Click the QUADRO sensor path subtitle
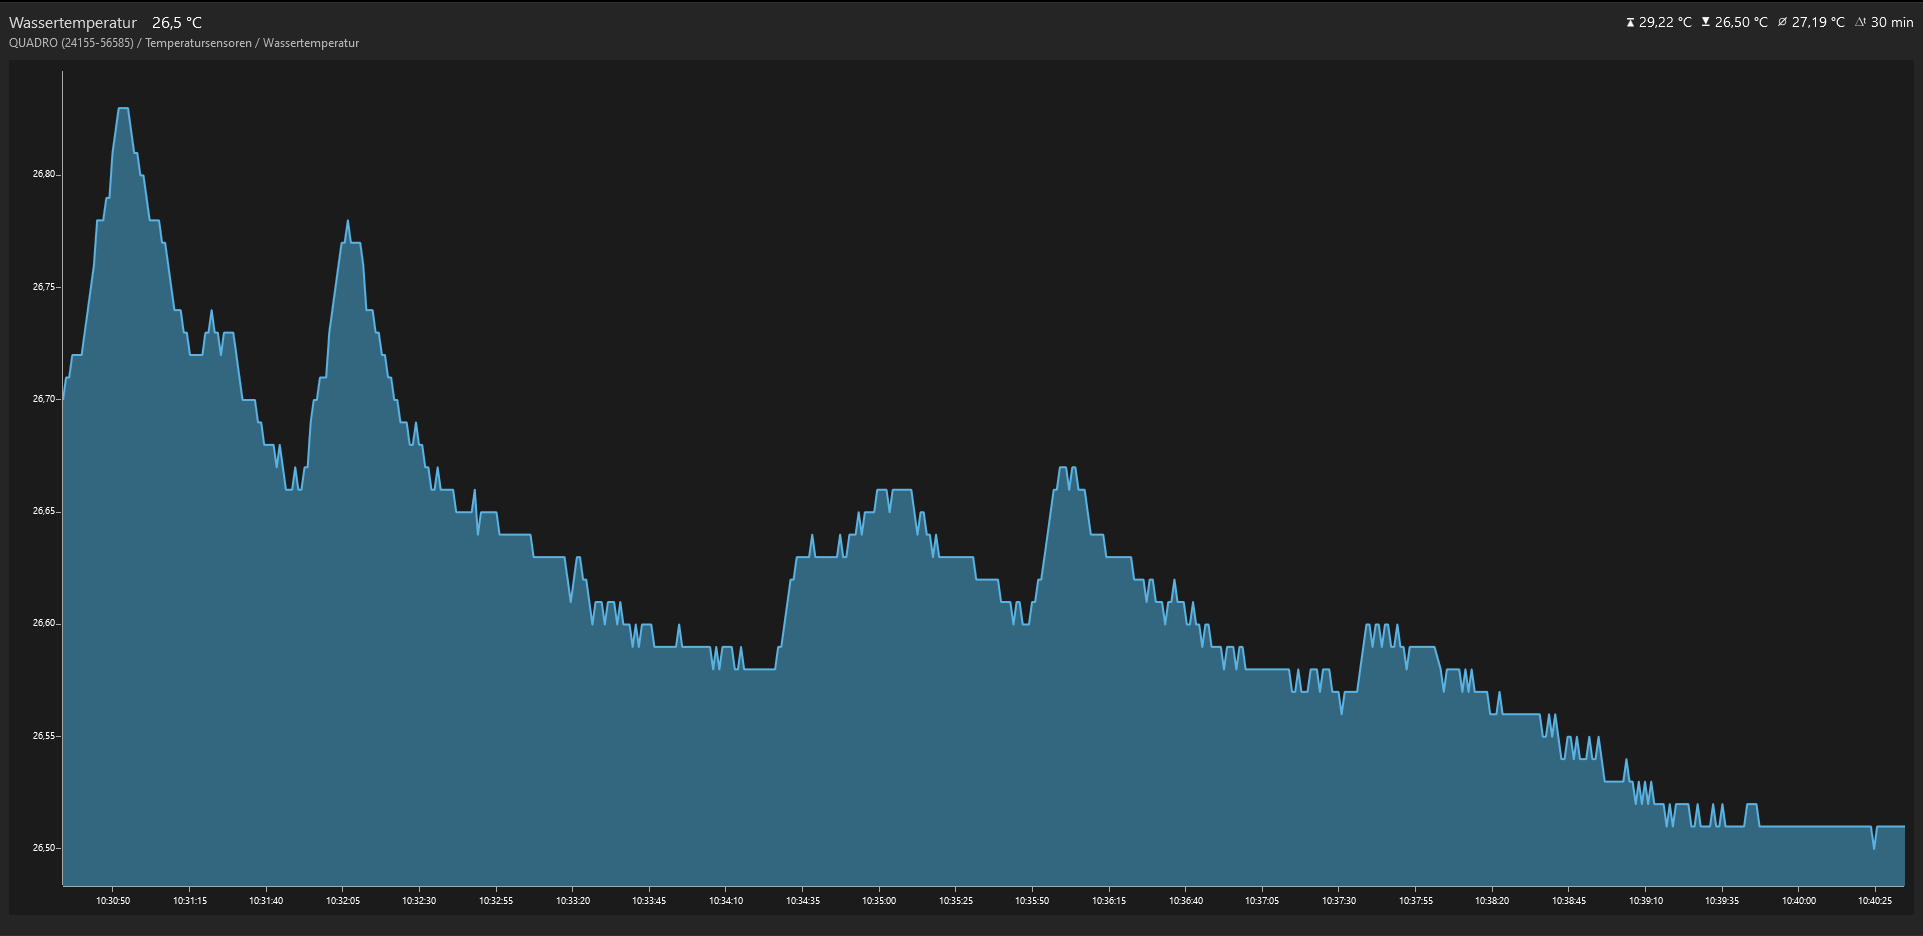This screenshot has width=1923, height=936. [184, 43]
